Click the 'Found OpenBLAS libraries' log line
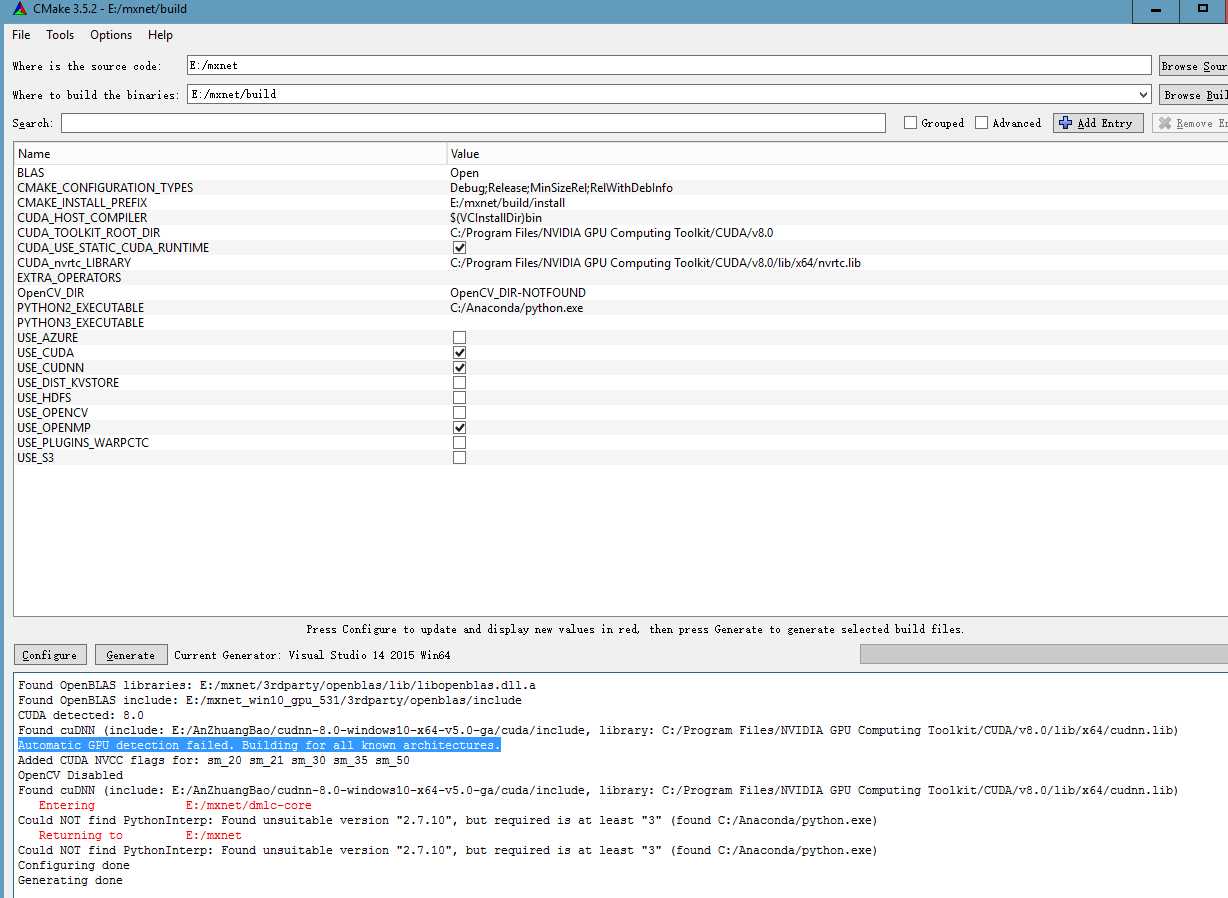Screen dimensions: 1228x898 (277, 686)
